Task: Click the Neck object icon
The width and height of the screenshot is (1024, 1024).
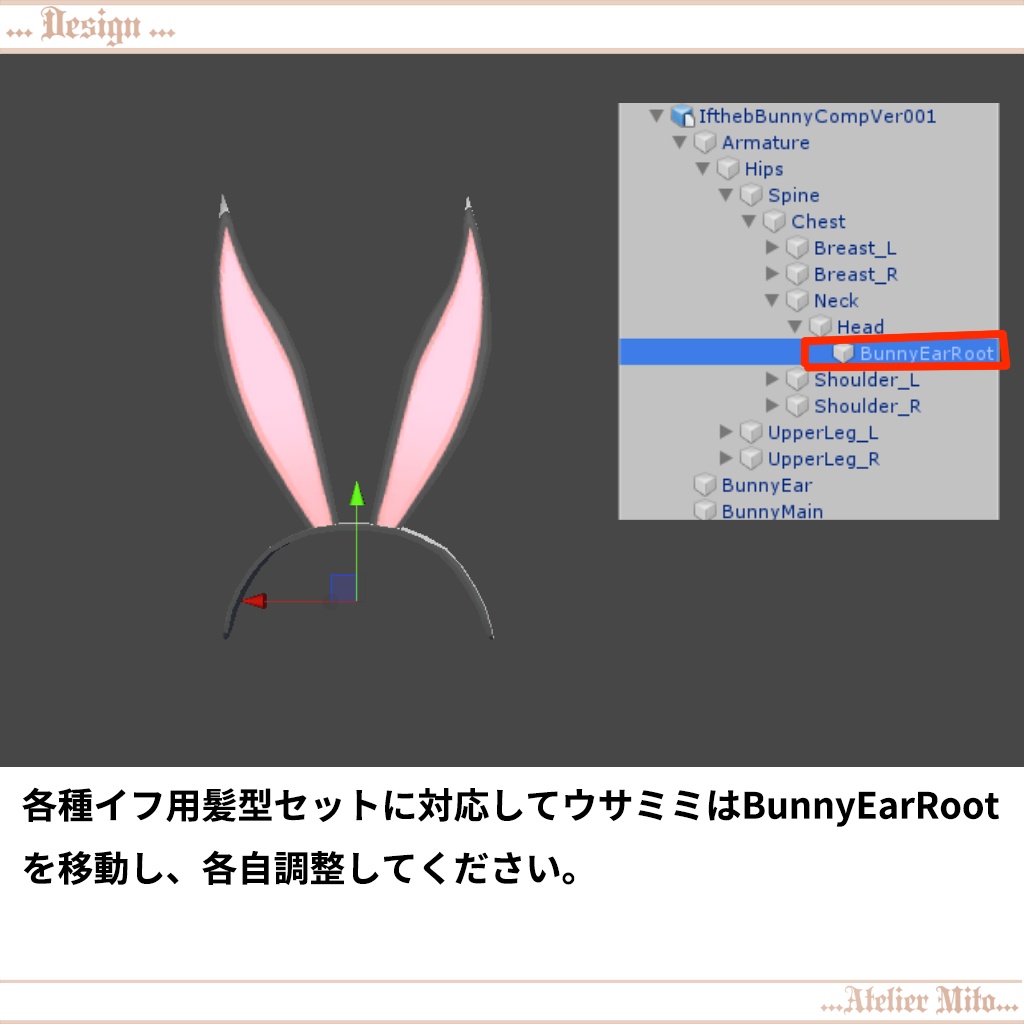Action: (x=797, y=300)
